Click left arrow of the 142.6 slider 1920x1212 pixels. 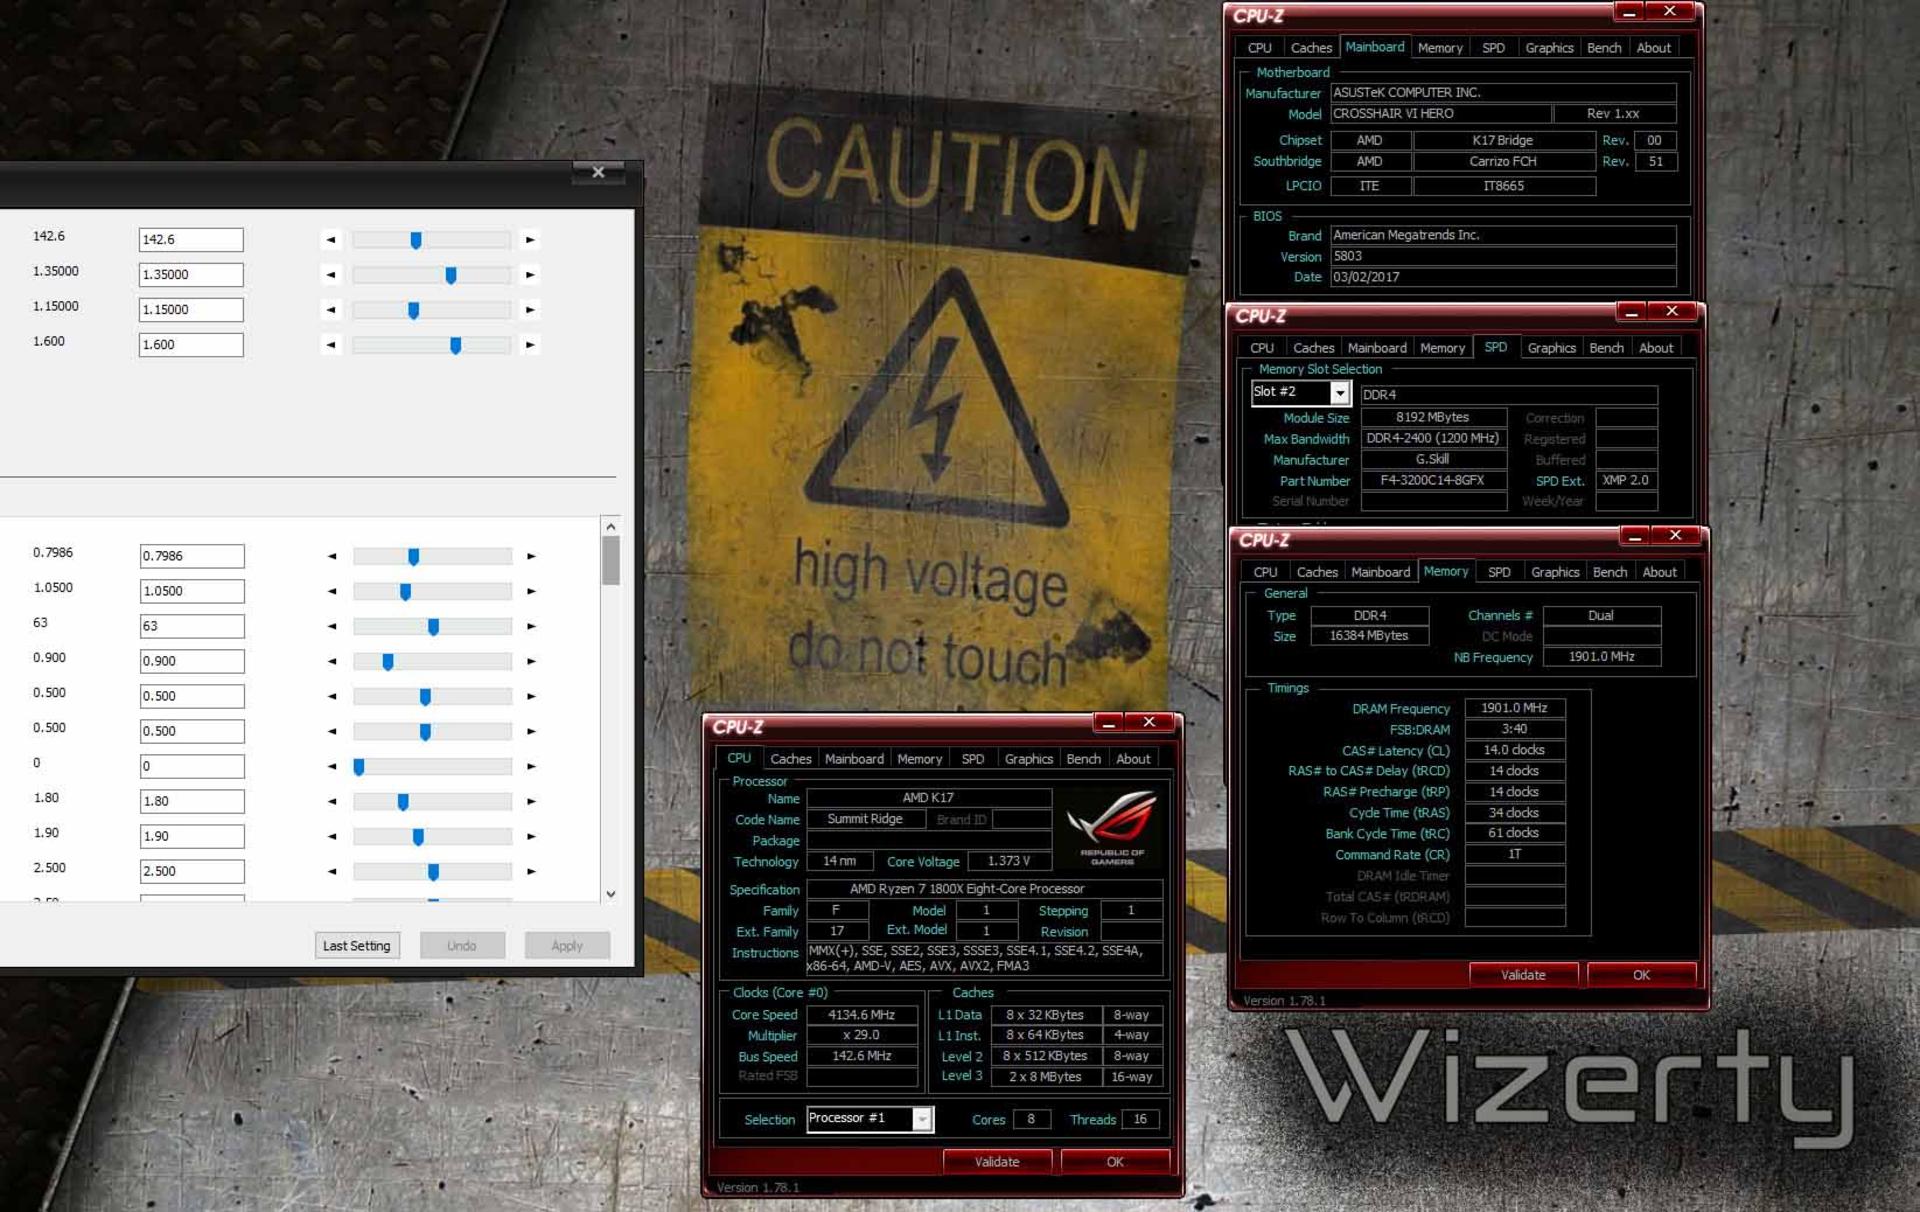(331, 240)
